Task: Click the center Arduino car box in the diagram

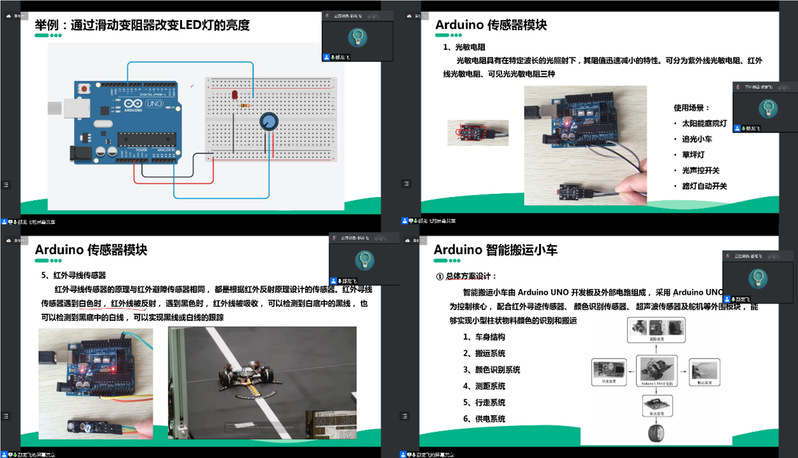Action: tap(657, 371)
